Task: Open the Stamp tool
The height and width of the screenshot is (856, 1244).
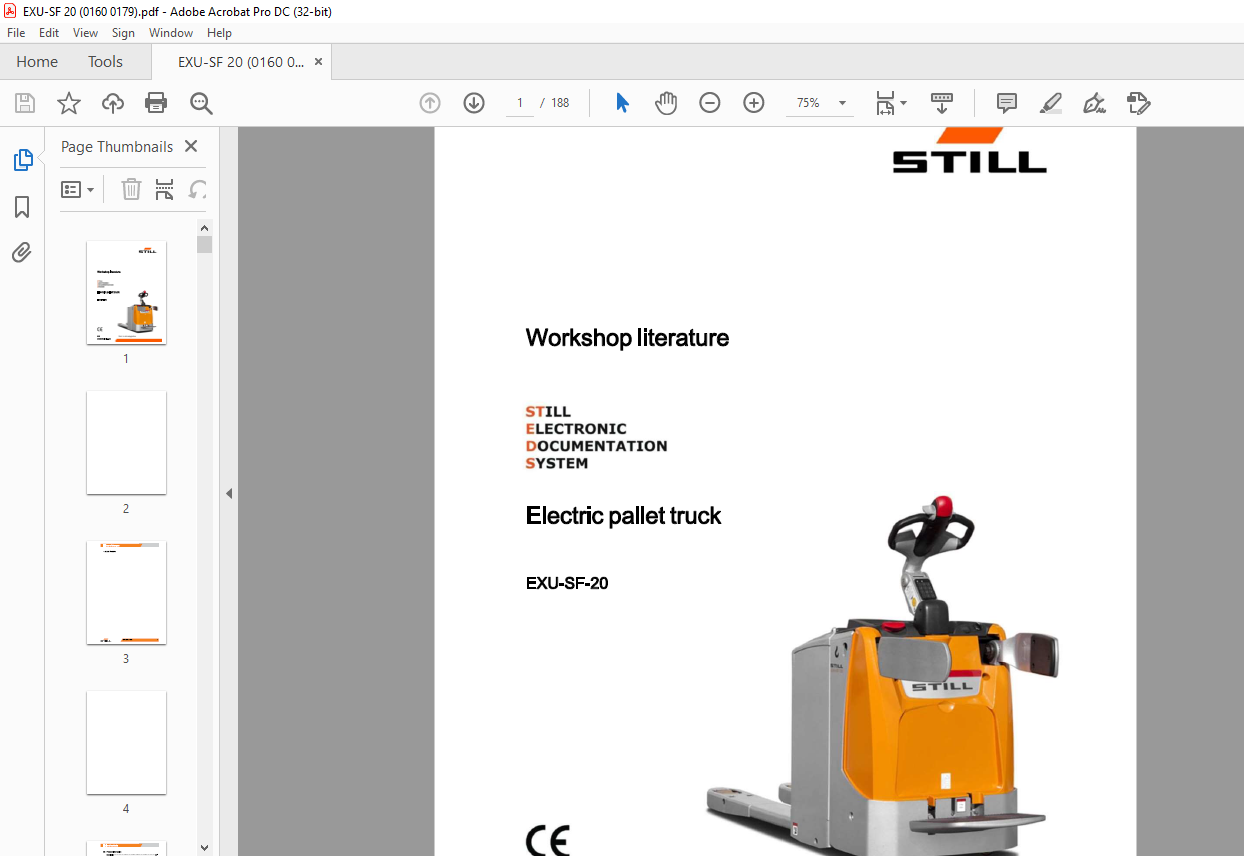Action: [x=1138, y=103]
